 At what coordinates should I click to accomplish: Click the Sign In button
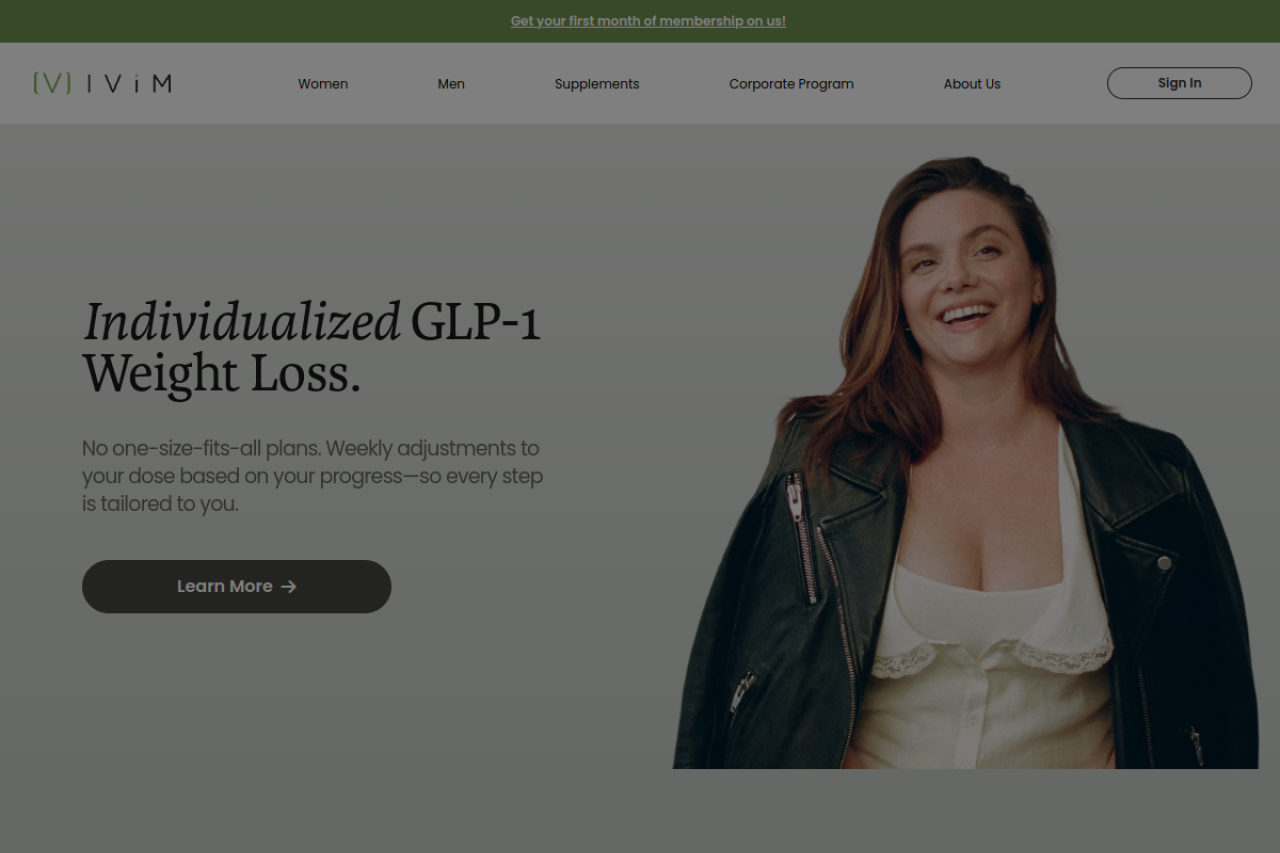pos(1179,83)
